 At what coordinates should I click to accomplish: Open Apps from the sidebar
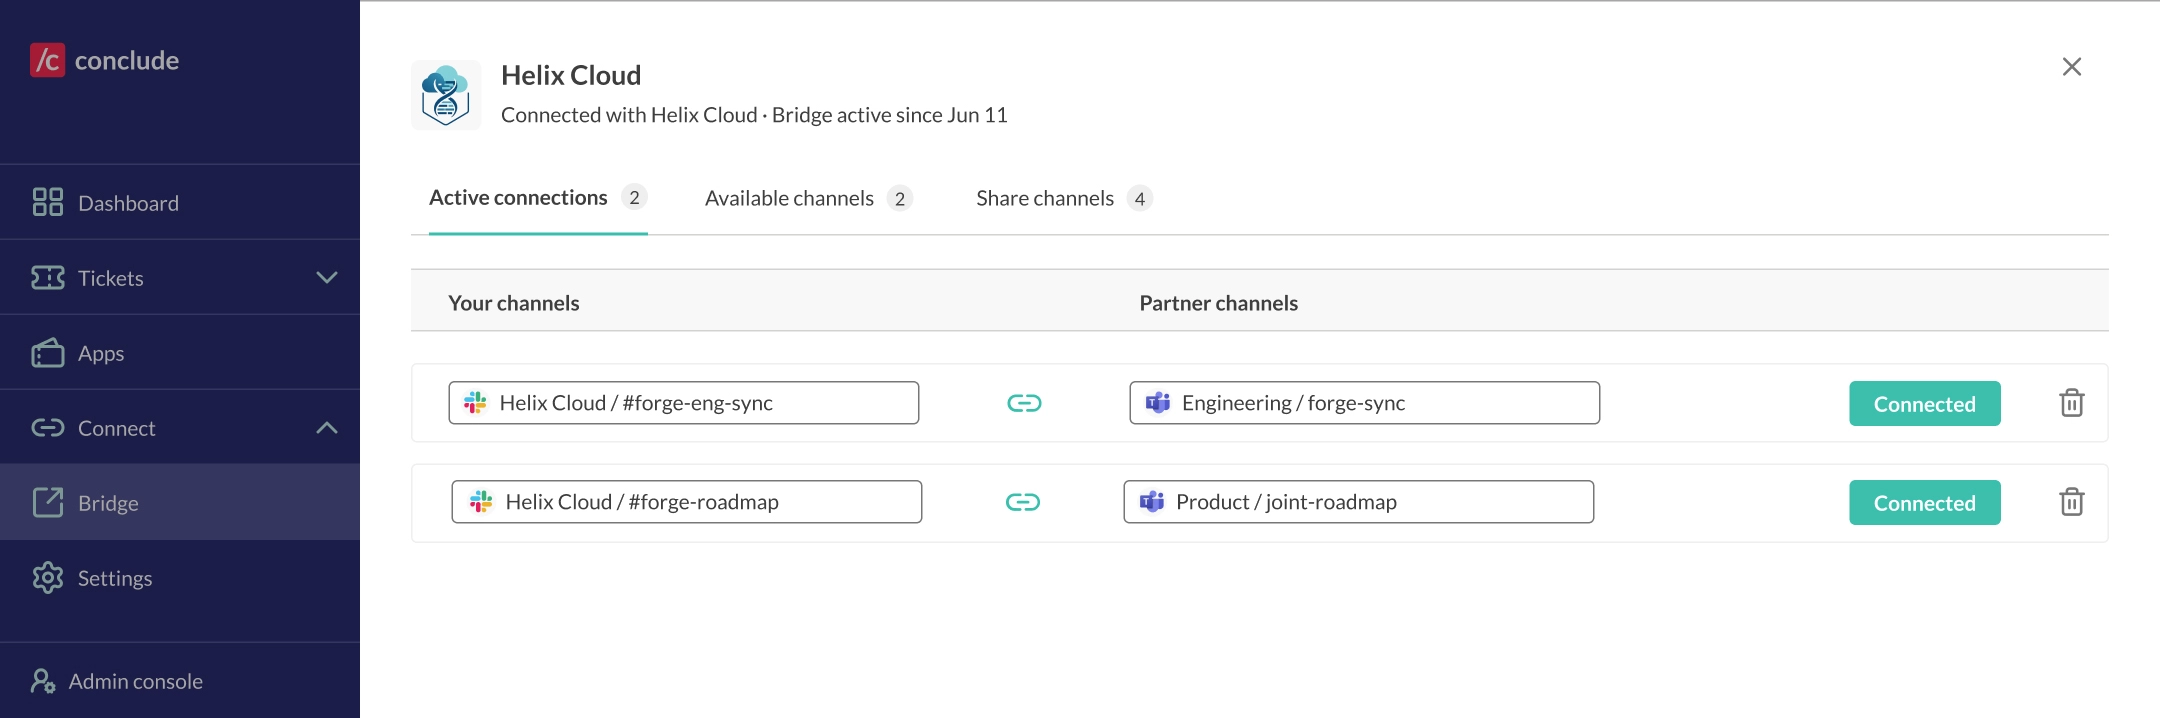click(x=180, y=352)
